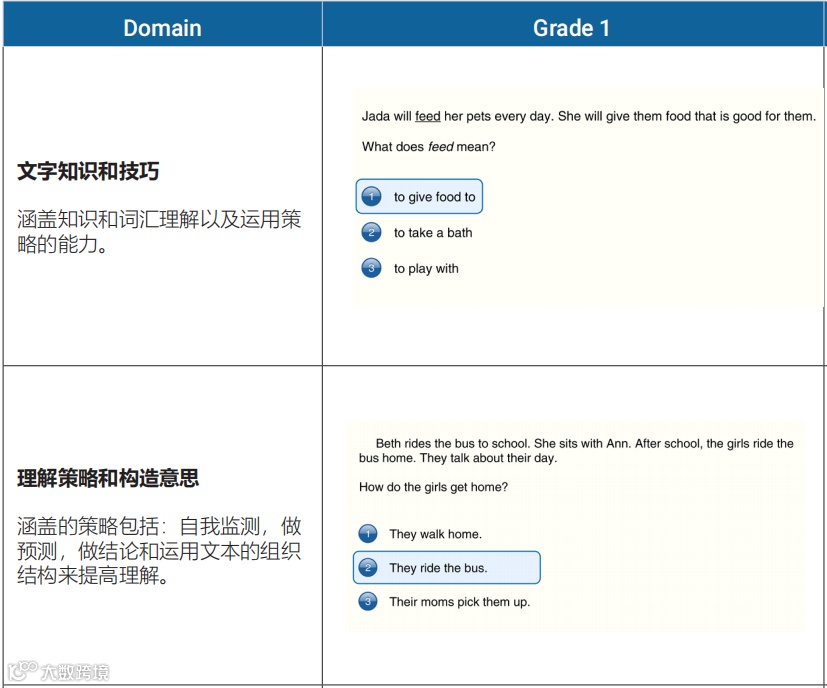827x688 pixels.
Task: Select answer 'to take a bath'
Action: pyautogui.click(x=417, y=233)
